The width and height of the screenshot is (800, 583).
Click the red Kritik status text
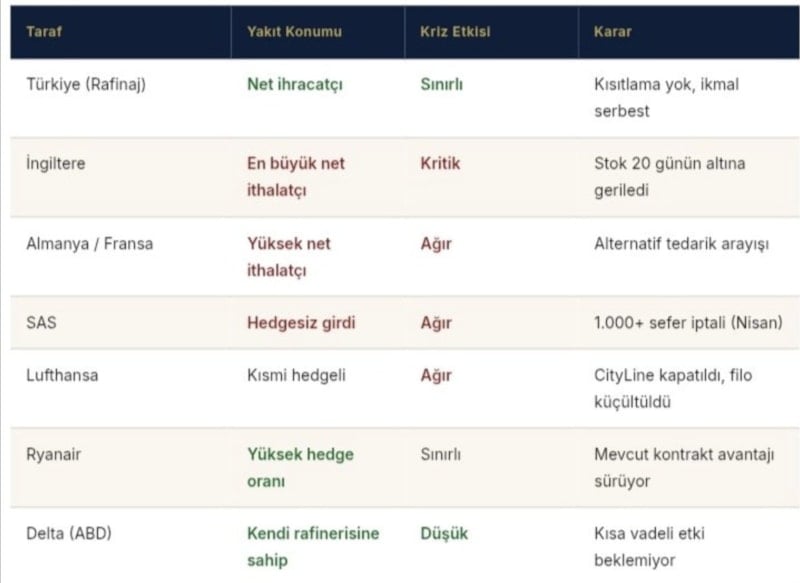pyautogui.click(x=440, y=164)
